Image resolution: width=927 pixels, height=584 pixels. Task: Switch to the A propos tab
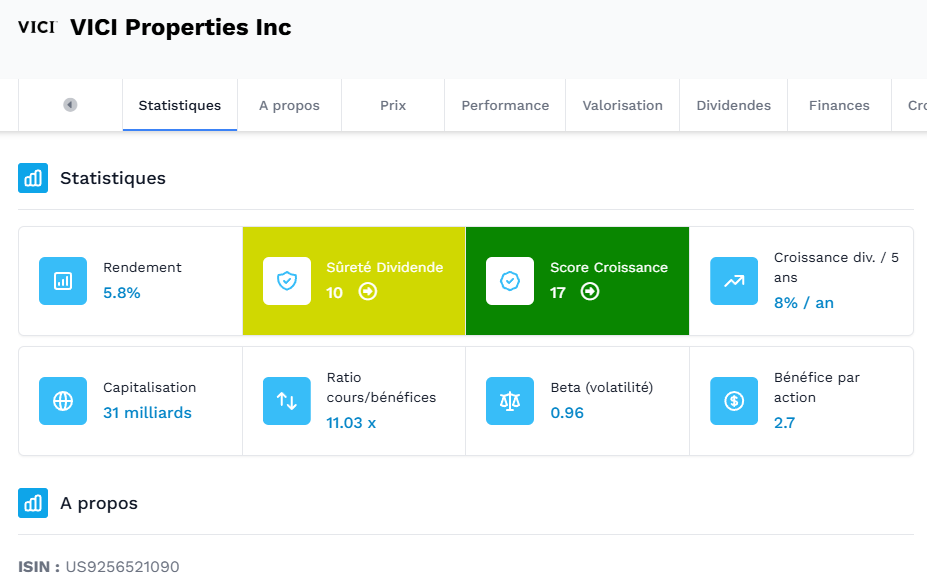289,105
